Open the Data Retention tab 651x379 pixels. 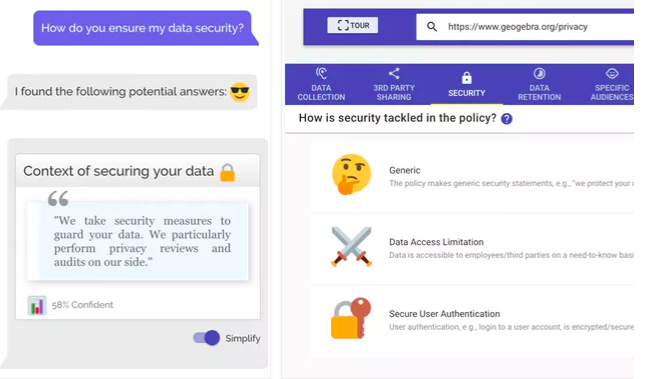[539, 84]
